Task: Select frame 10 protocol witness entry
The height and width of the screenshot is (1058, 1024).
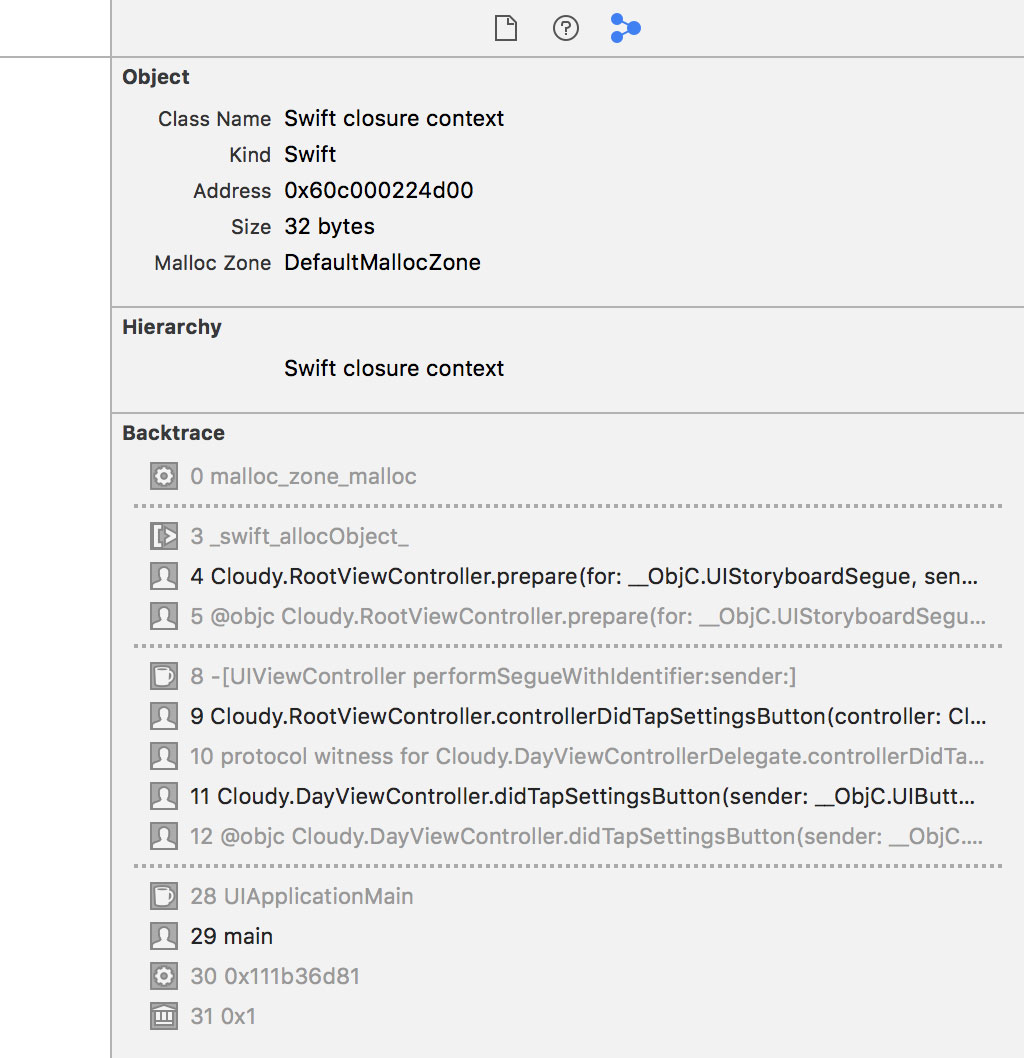Action: [x=587, y=757]
